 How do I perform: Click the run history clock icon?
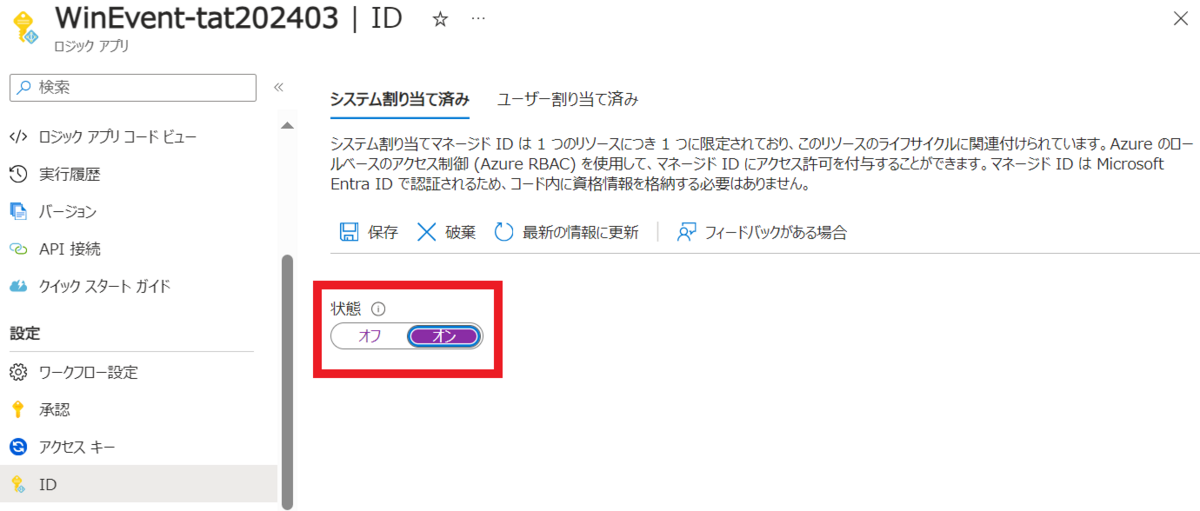[17, 175]
